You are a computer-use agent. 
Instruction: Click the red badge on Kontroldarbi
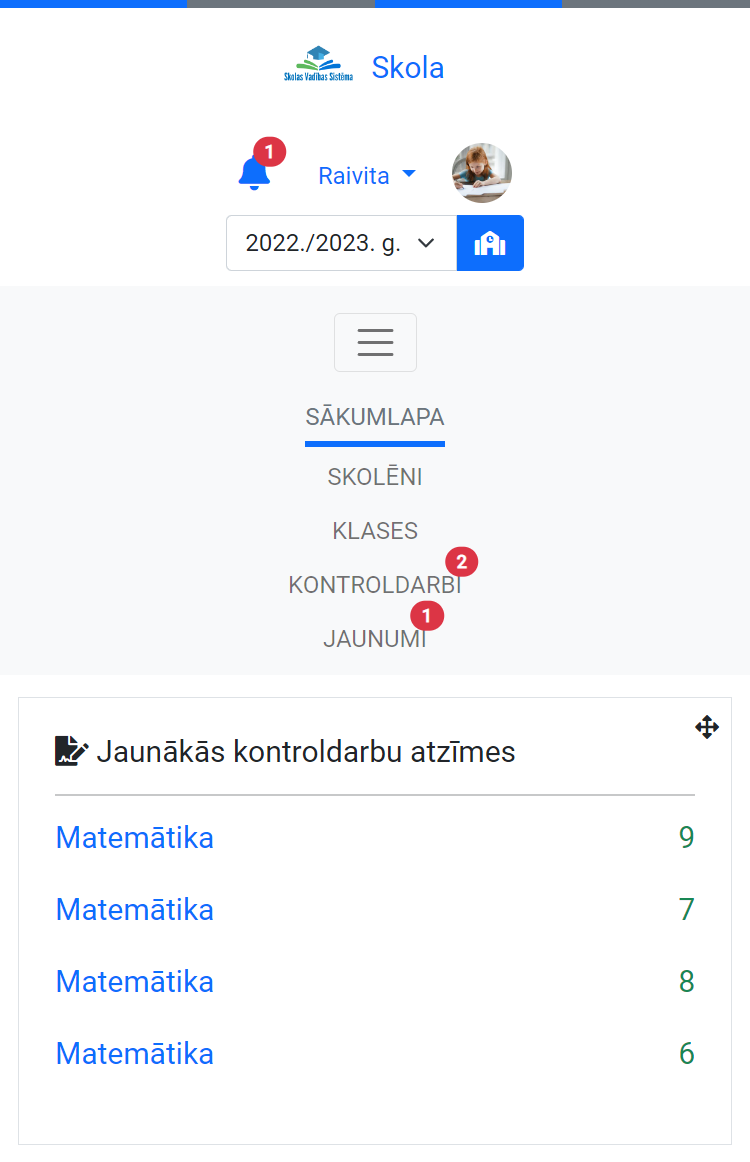tap(461, 561)
